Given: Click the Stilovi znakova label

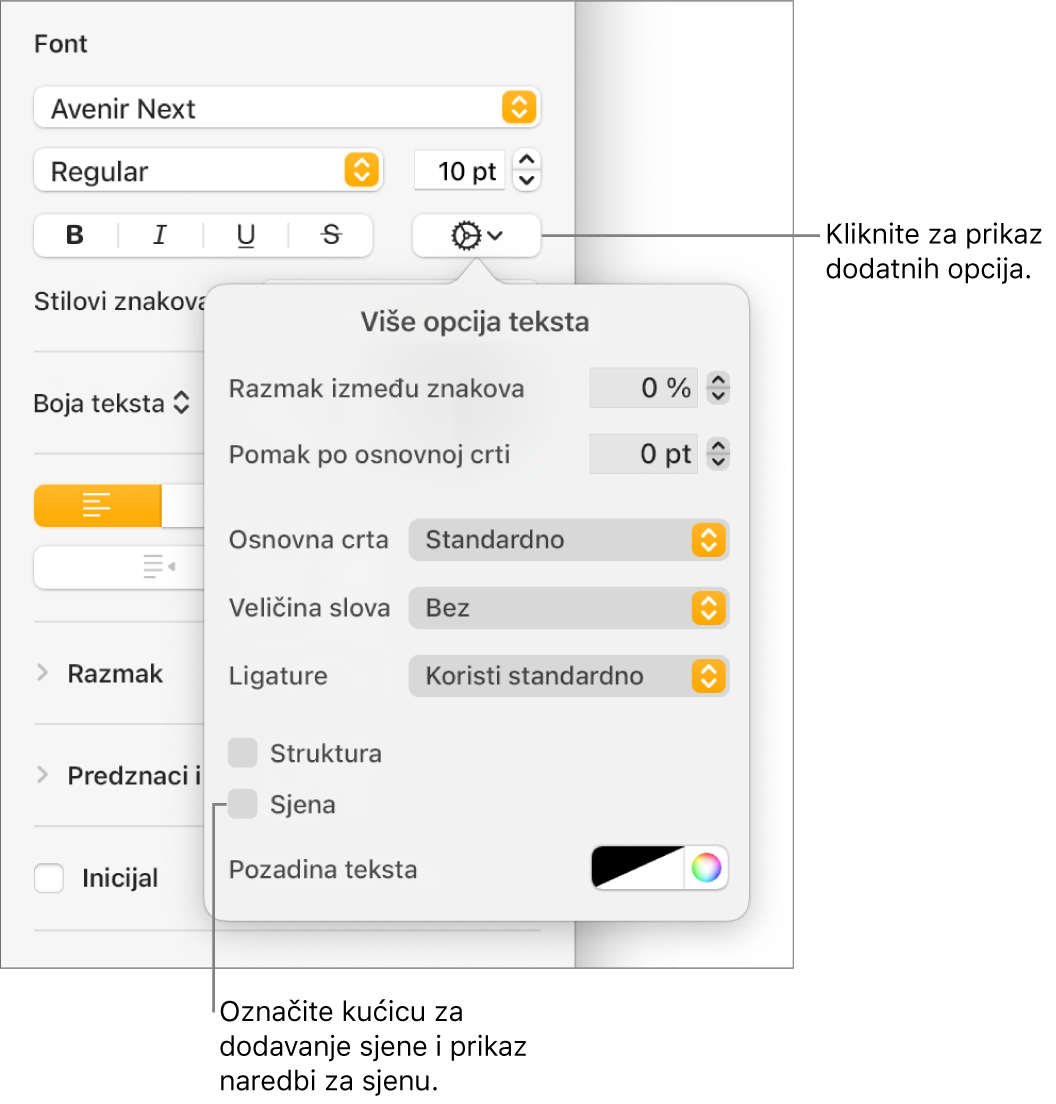Looking at the screenshot, I should (x=120, y=301).
